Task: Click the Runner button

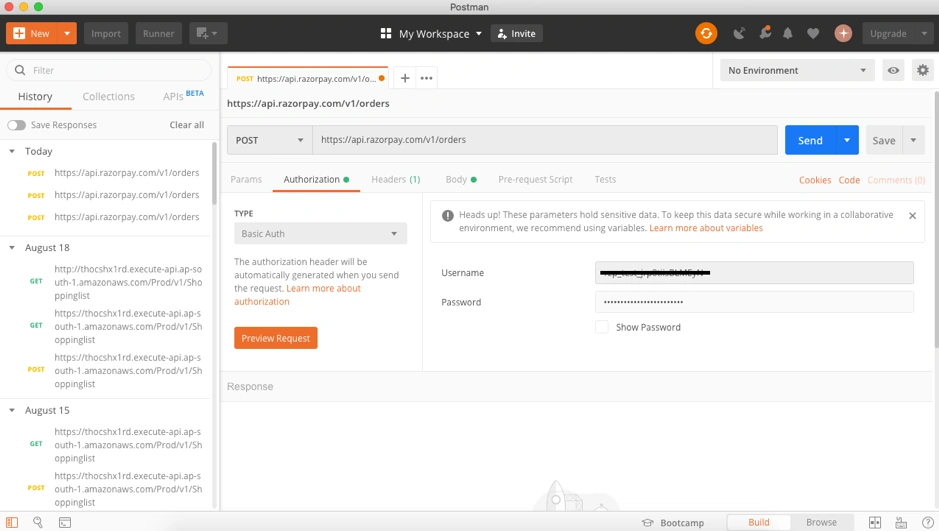Action: (x=158, y=34)
